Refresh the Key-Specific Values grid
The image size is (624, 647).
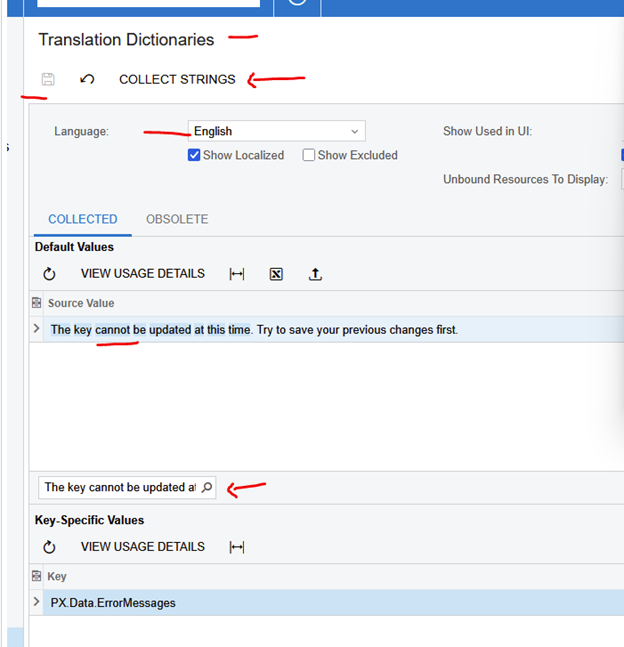pyautogui.click(x=49, y=547)
